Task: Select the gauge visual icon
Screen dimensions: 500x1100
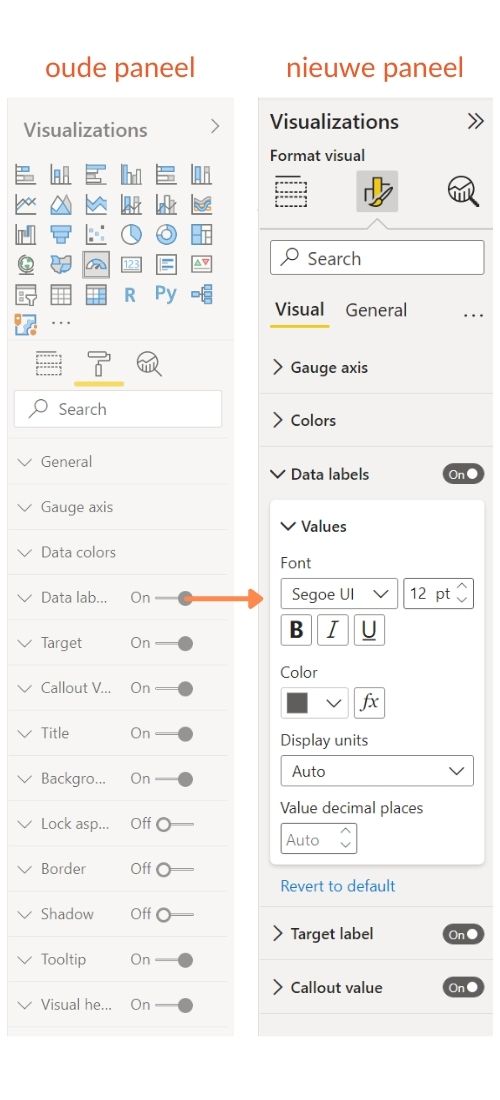Action: click(x=96, y=264)
